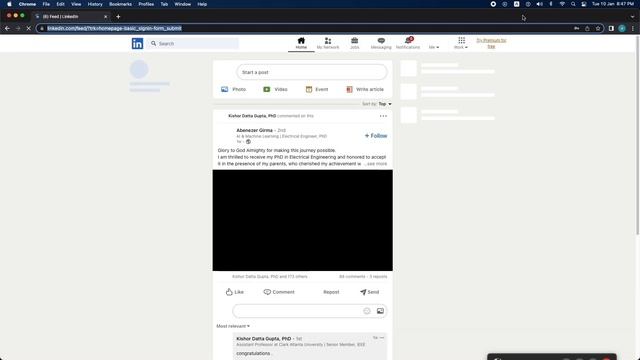
Task: Create an Event from post box
Action: pyautogui.click(x=317, y=89)
